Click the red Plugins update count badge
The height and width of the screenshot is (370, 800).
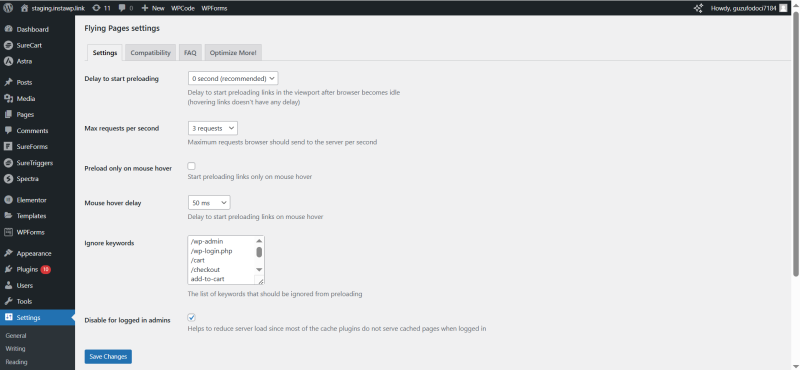(x=45, y=269)
